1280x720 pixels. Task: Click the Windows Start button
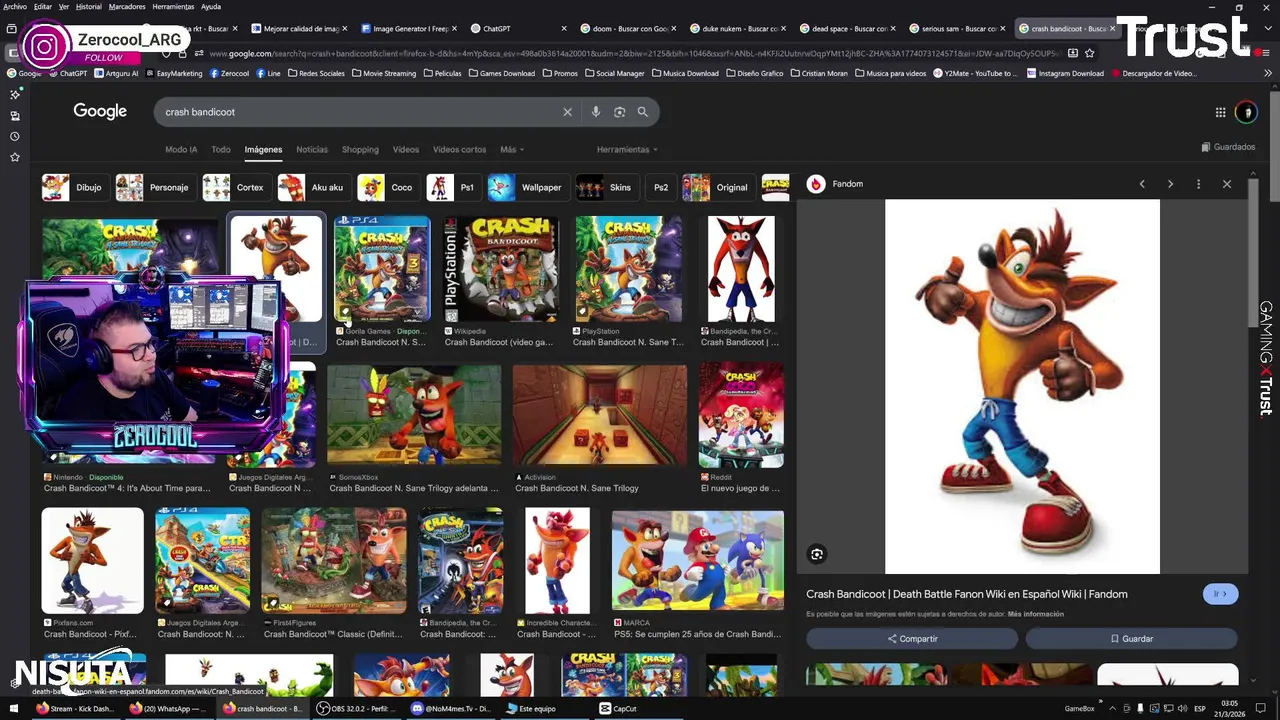[x=13, y=708]
